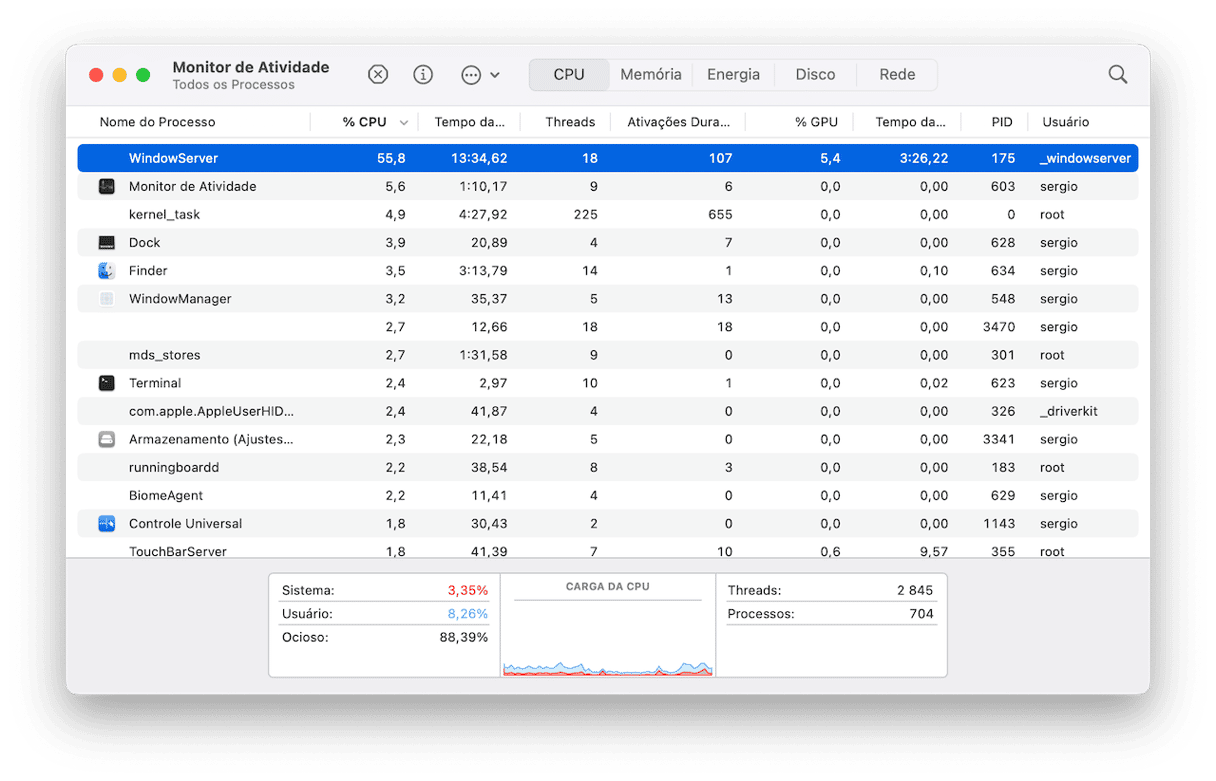Click the WindowManager process name
Screen dimensions: 1216x781
pyautogui.click(x=180, y=299)
